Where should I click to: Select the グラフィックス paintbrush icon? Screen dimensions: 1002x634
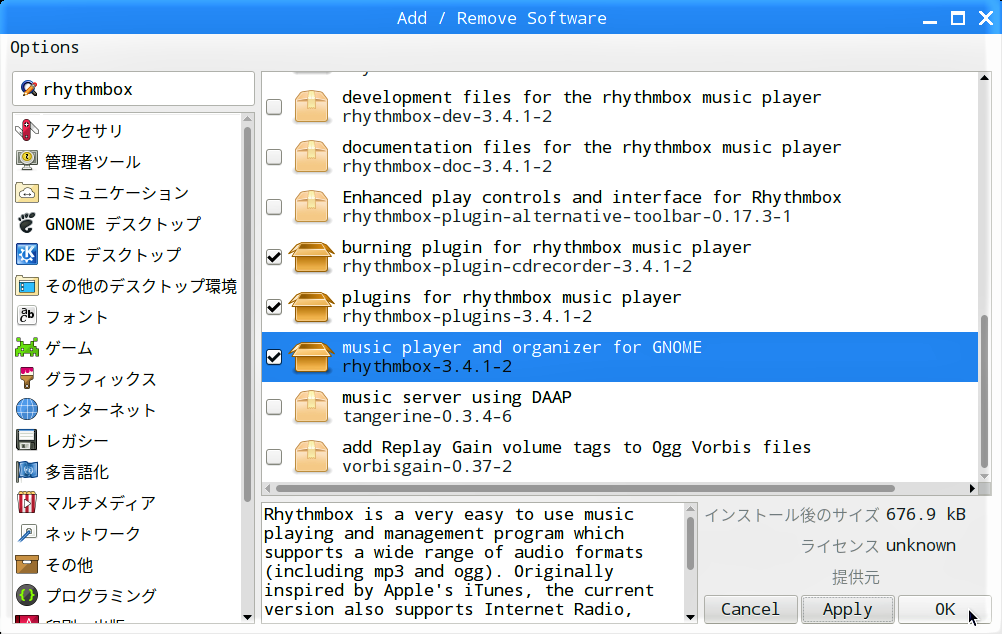tap(27, 378)
